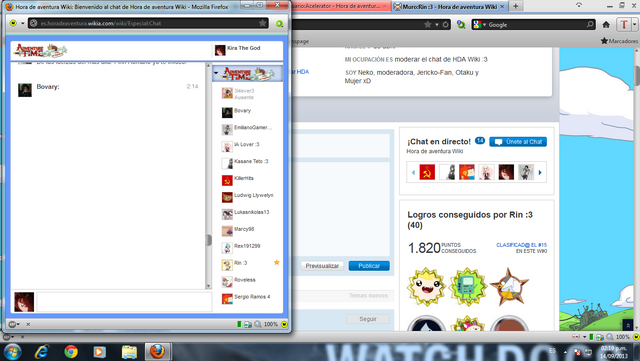Open Google Chrome from the taskbar
The height and width of the screenshot is (361, 640).
(x=71, y=351)
